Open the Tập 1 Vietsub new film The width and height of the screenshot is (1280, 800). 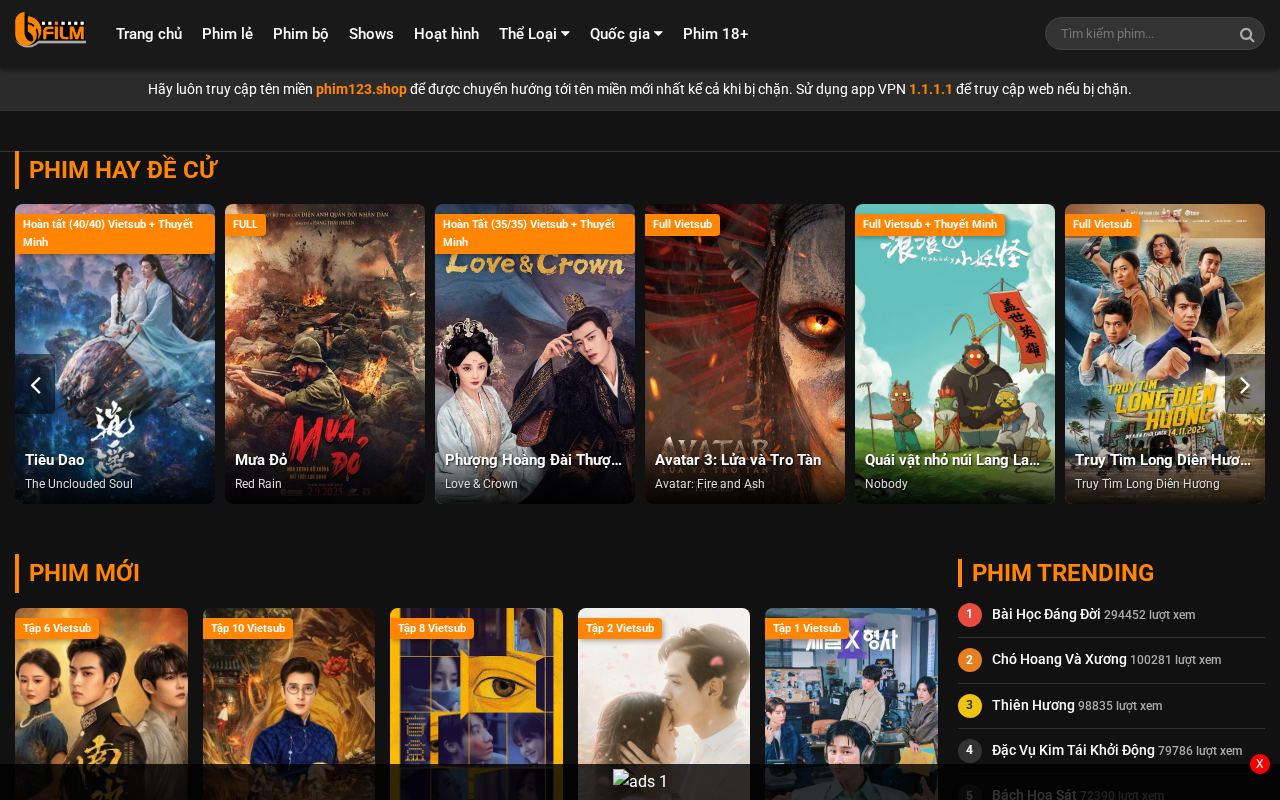[x=851, y=704]
